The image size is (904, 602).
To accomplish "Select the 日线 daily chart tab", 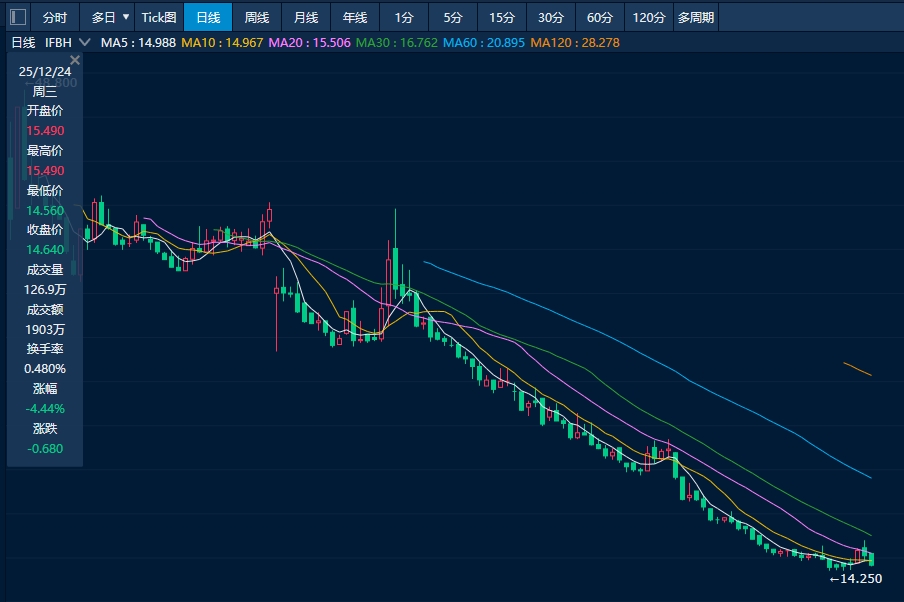I will point(208,17).
